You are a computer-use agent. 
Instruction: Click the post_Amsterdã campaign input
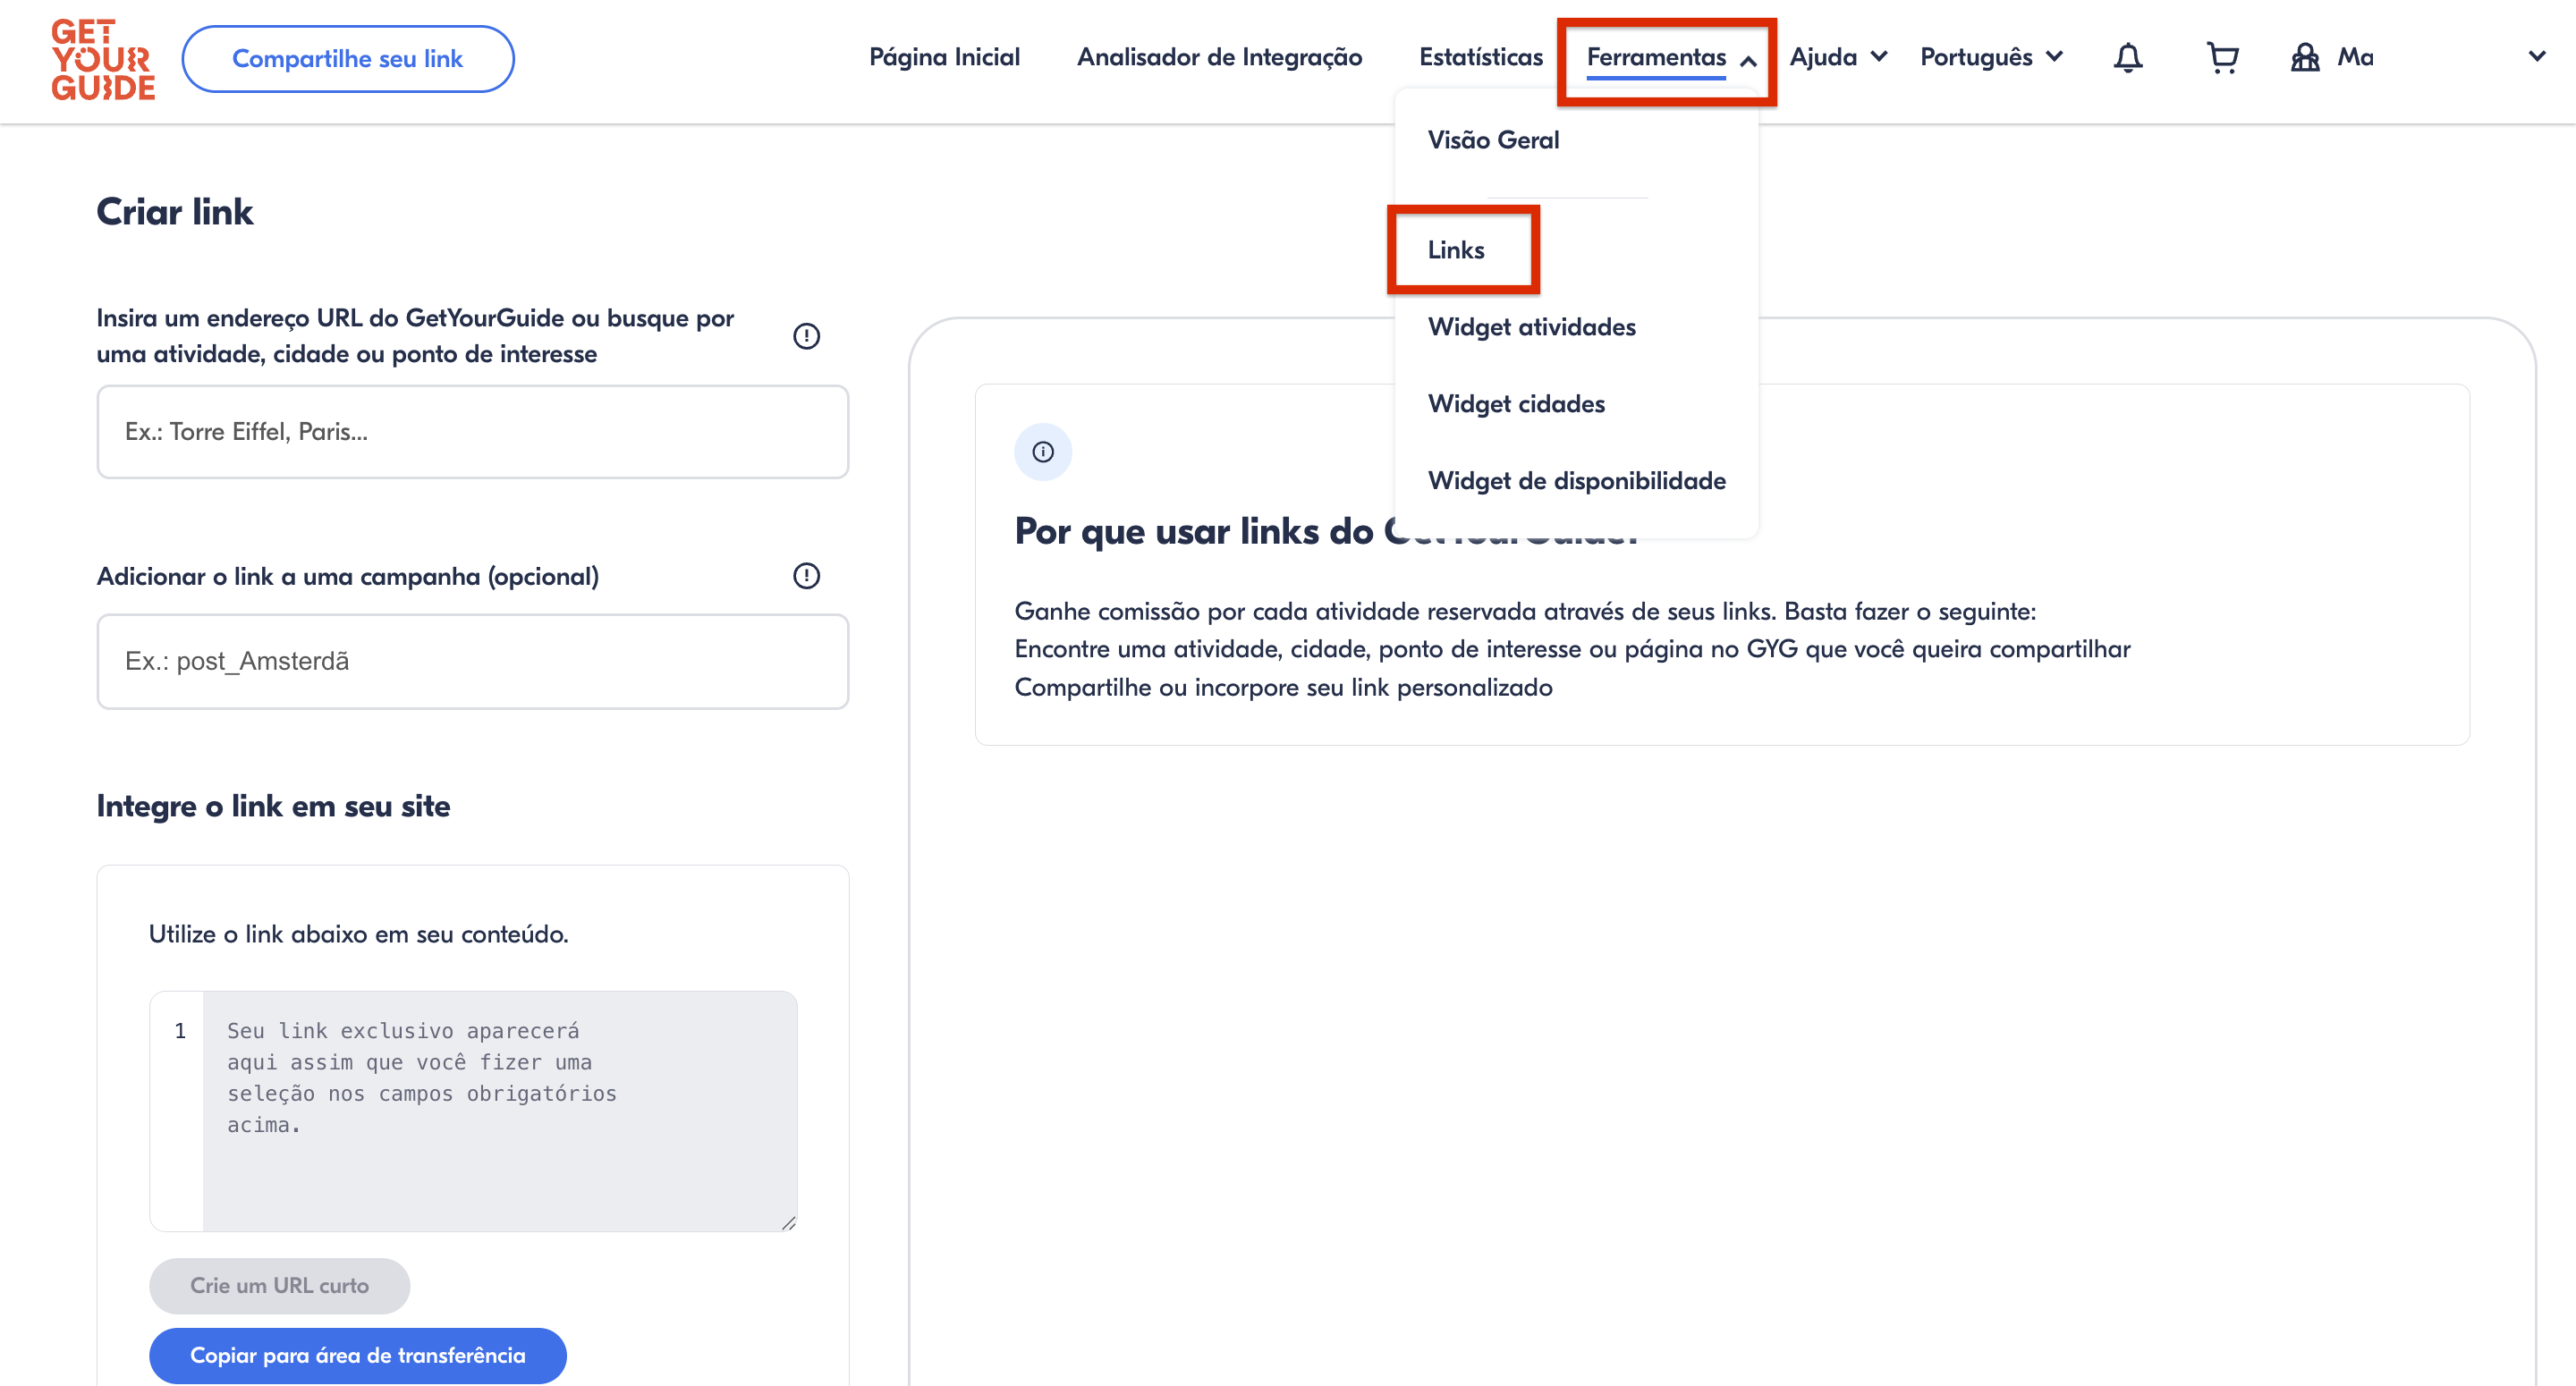click(472, 662)
